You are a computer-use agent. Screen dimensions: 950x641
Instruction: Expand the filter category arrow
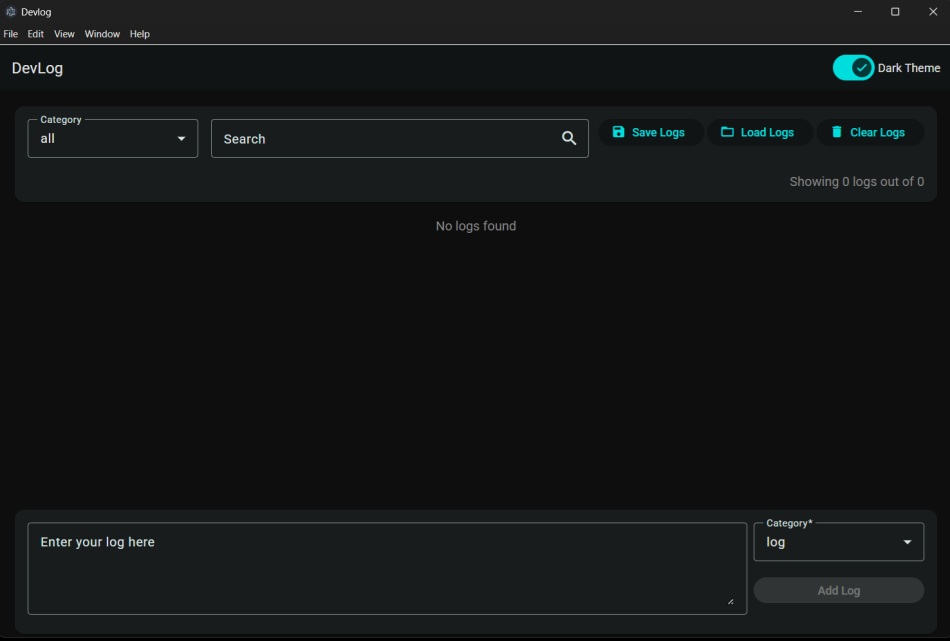[x=181, y=138]
